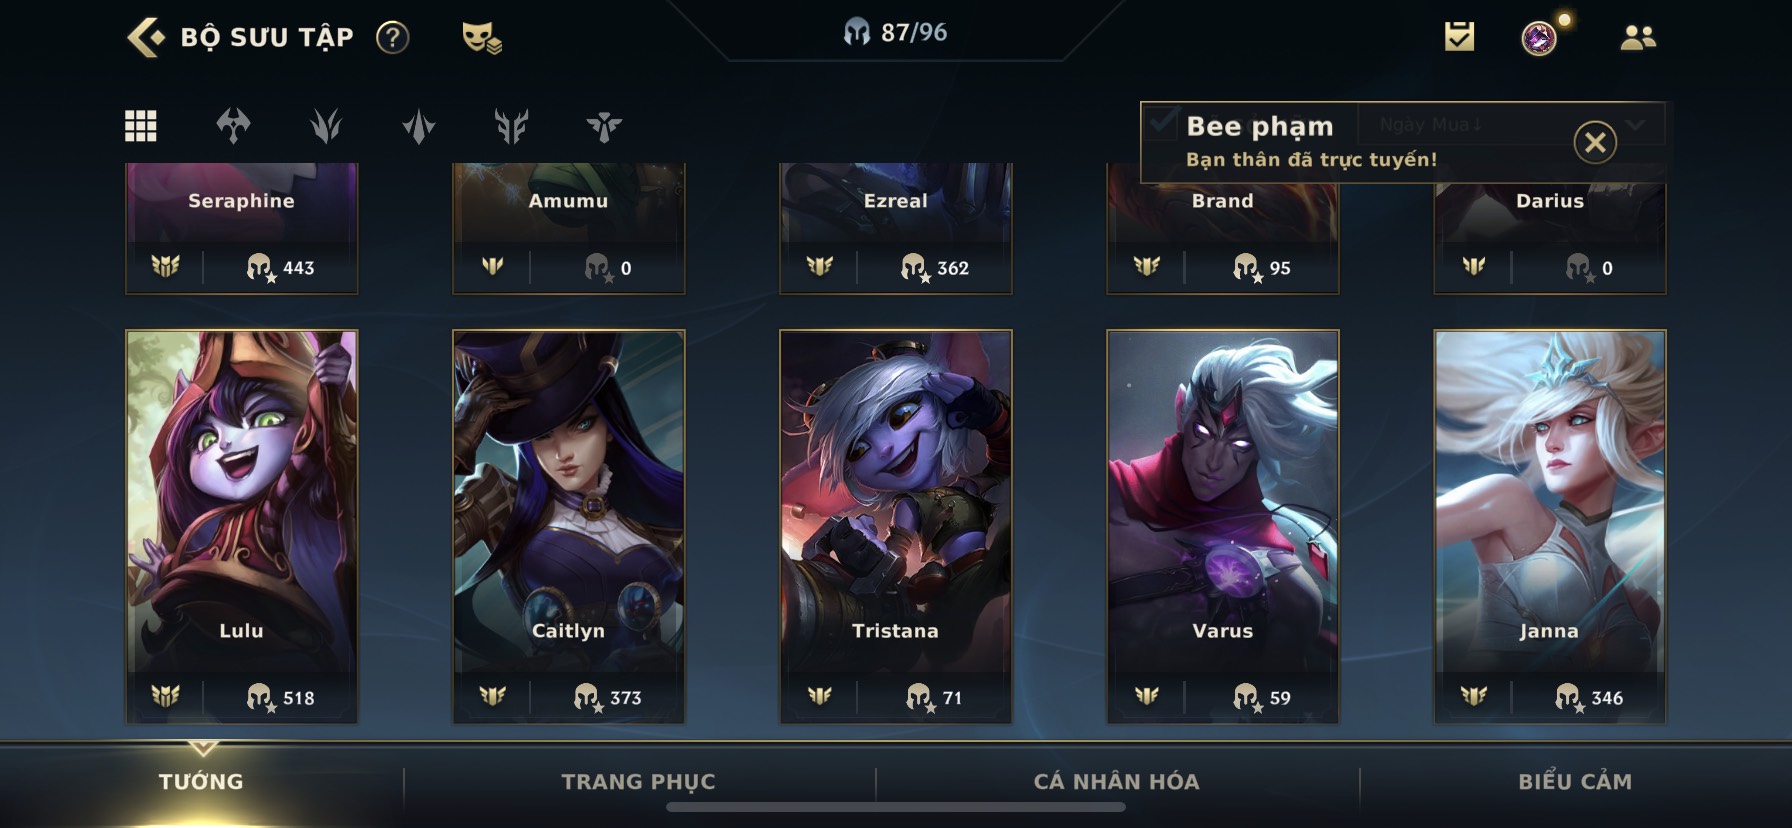Image resolution: width=1792 pixels, height=828 pixels.
Task: Open the masks and coins shop icon
Action: 481,38
